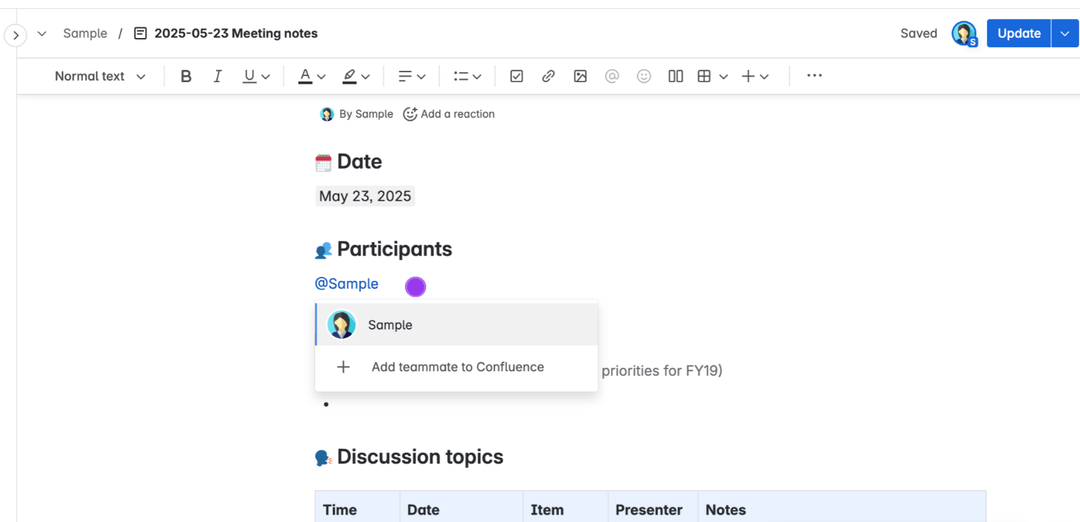Click the Date heading
Screen dimensions: 1080x522
pyautogui.click(x=360, y=162)
